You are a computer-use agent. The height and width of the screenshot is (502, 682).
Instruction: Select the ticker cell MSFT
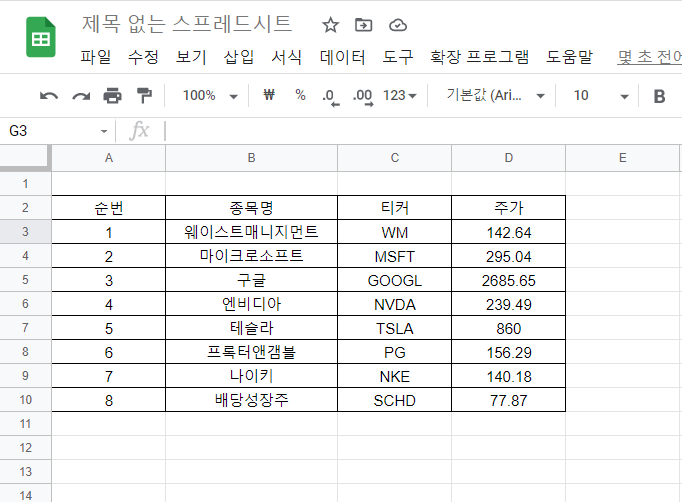[x=394, y=256]
